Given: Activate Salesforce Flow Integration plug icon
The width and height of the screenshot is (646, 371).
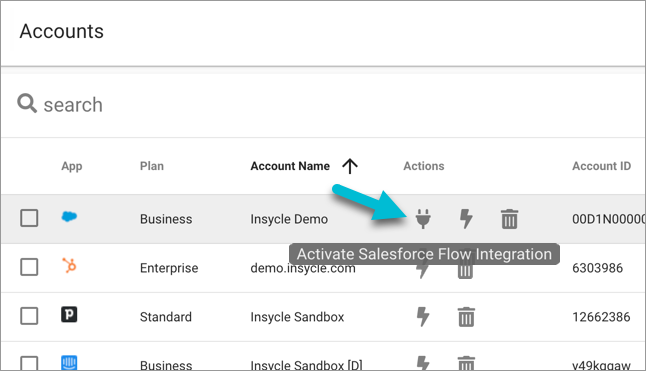Looking at the screenshot, I should tap(423, 218).
